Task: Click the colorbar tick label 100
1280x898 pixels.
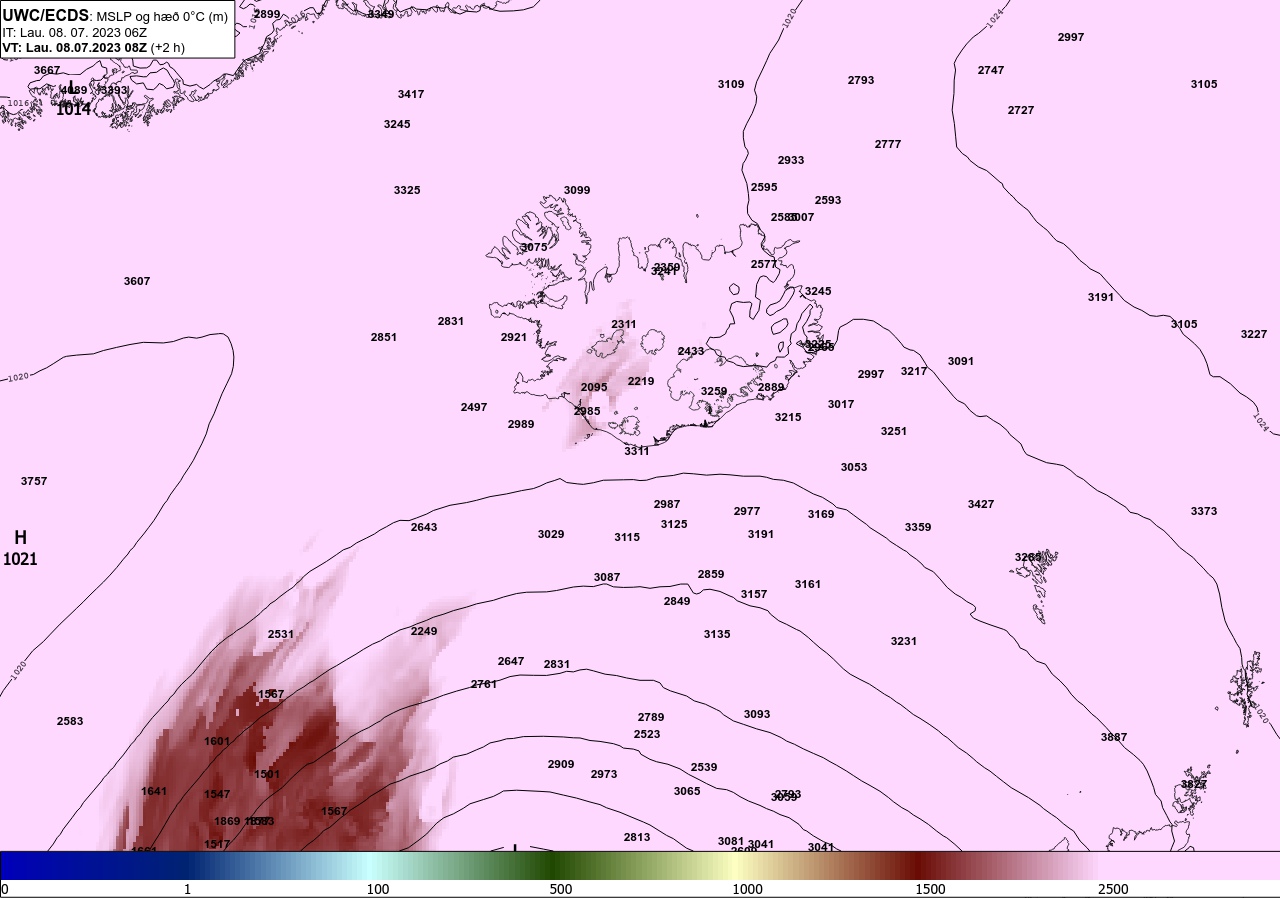Action: point(378,889)
